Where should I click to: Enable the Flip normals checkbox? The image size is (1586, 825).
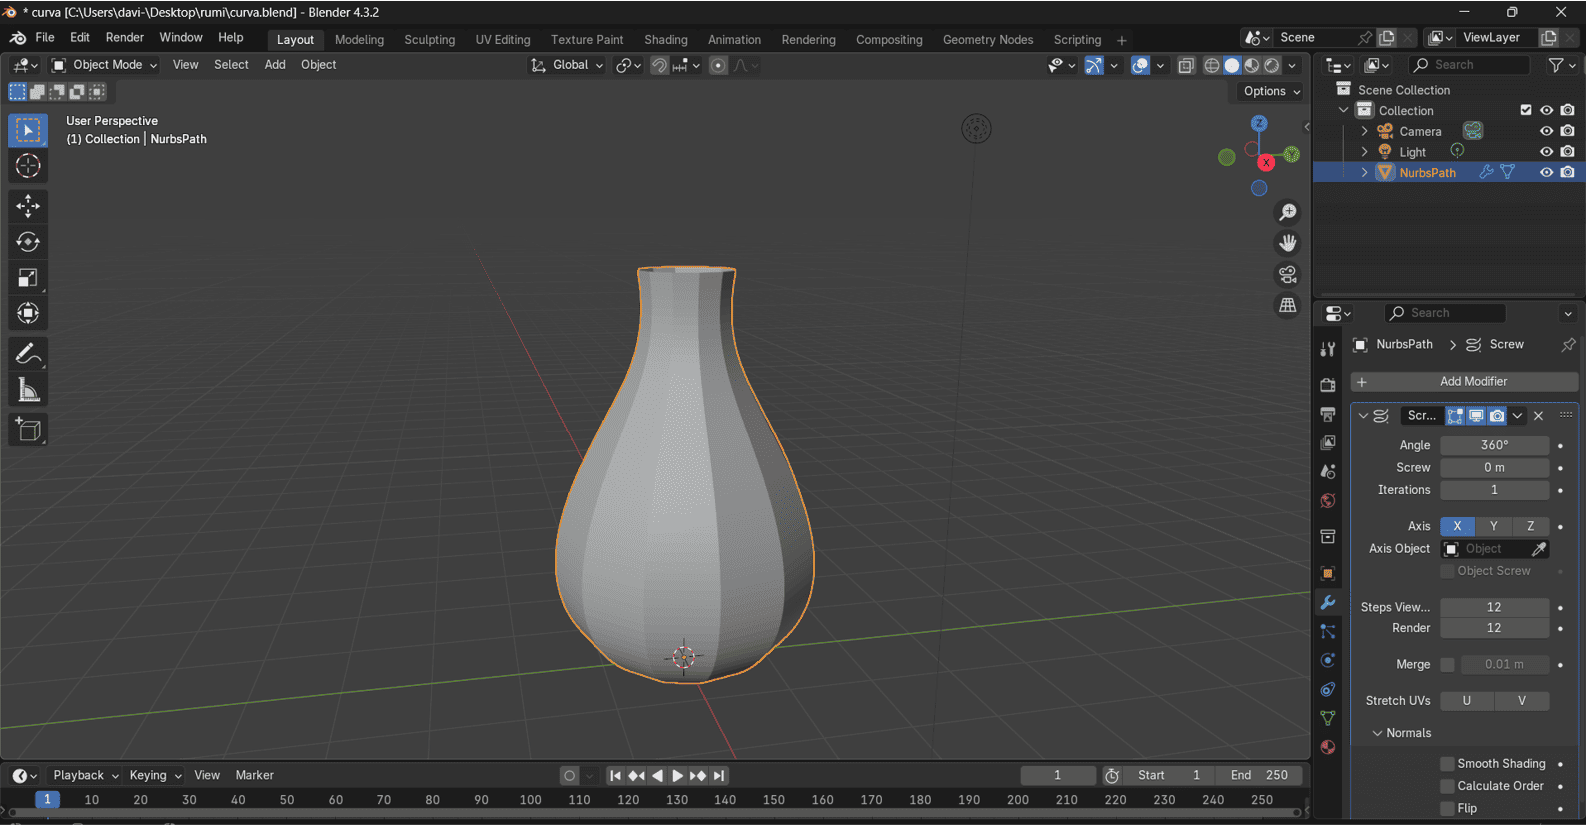1447,808
